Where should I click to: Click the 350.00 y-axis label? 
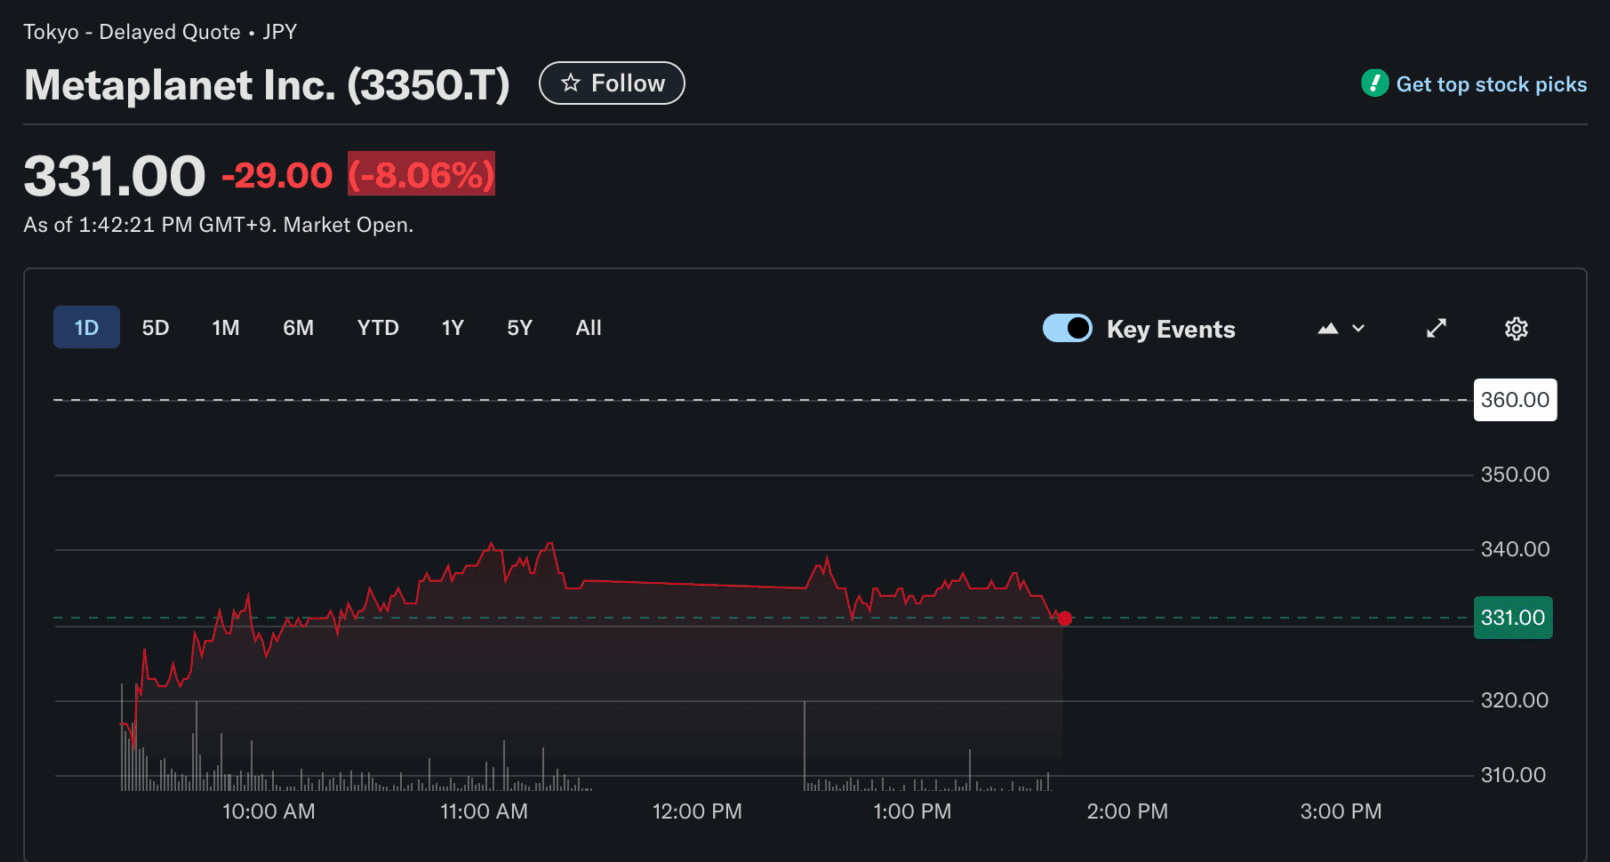(x=1515, y=475)
